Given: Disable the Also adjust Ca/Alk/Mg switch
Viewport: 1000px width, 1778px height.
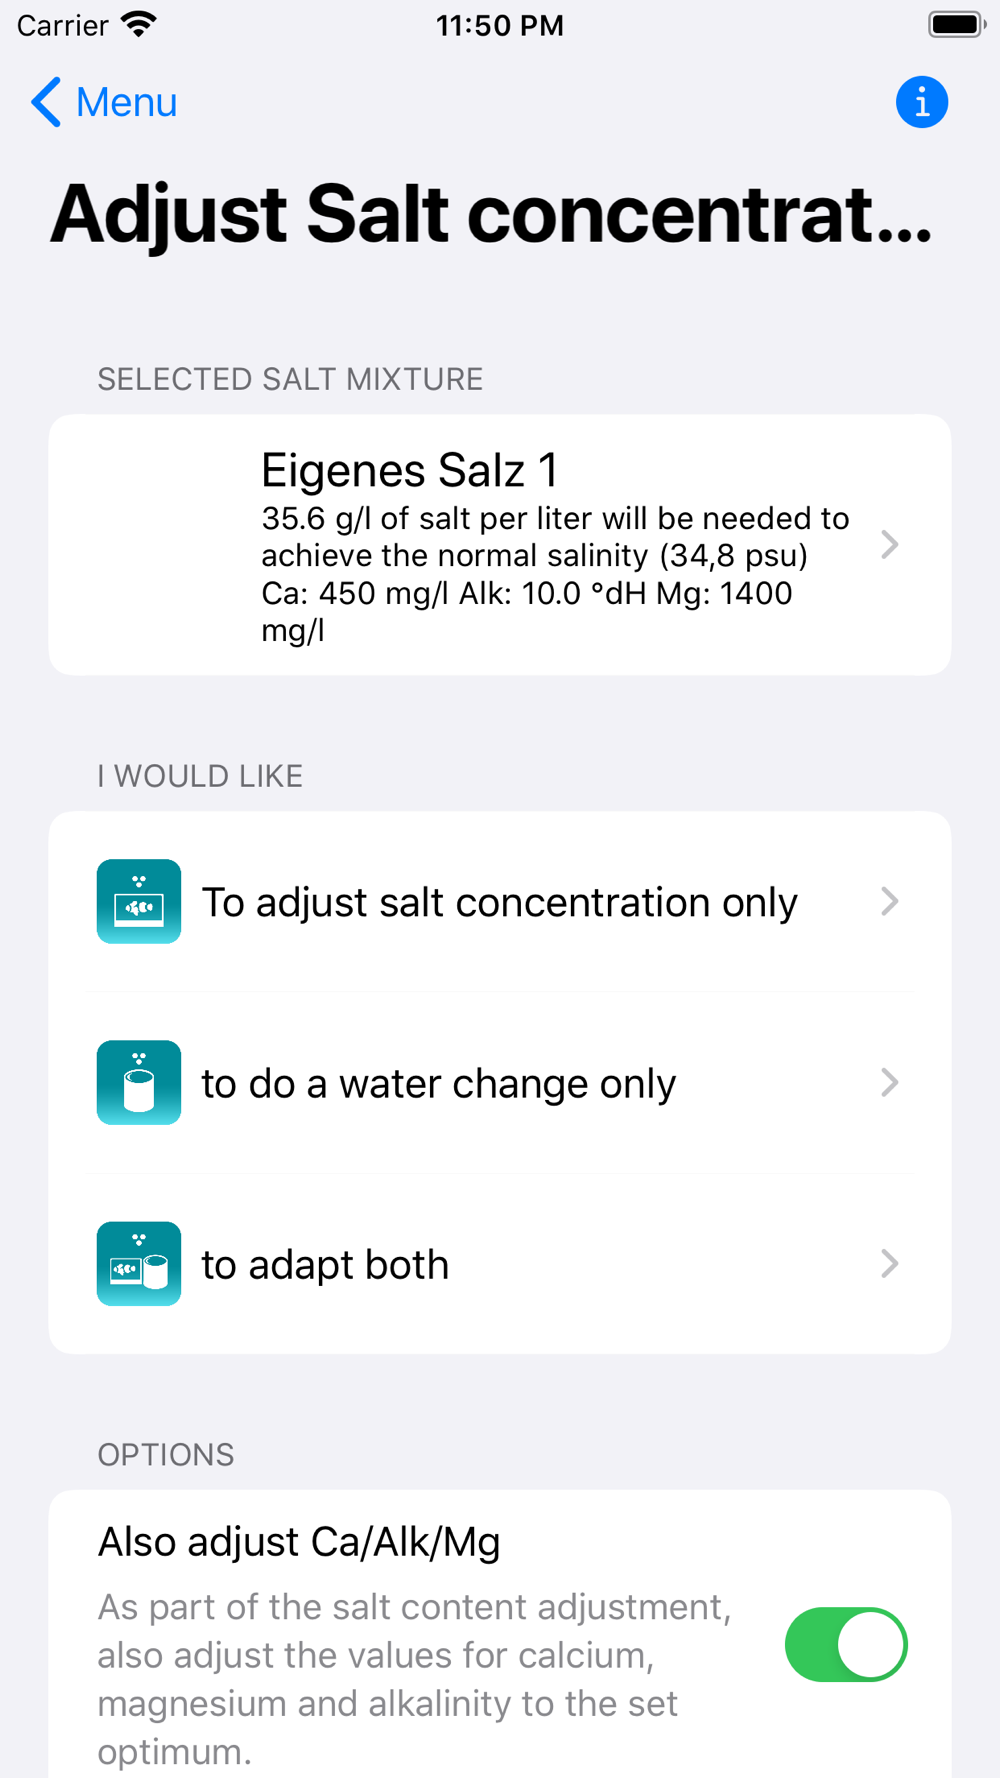Looking at the screenshot, I should point(845,1644).
